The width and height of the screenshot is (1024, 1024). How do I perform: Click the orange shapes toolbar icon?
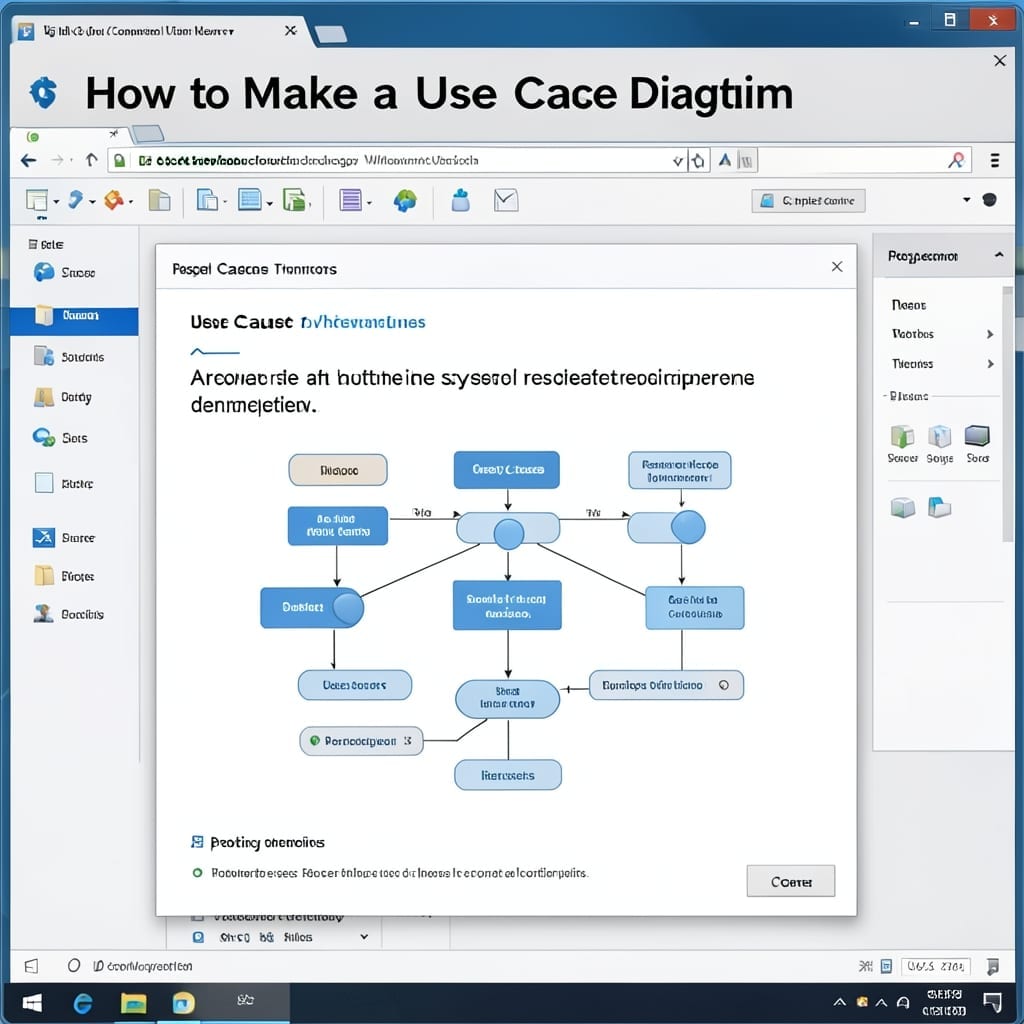point(114,200)
